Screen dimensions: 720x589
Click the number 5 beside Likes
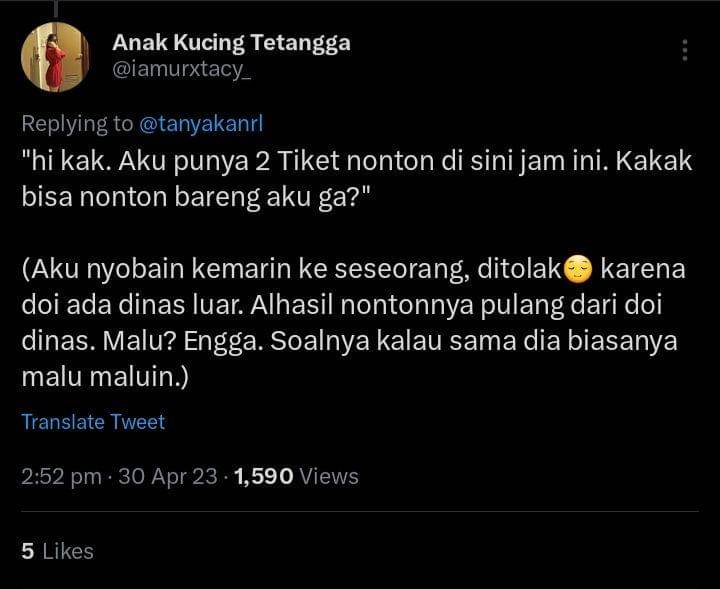28,550
